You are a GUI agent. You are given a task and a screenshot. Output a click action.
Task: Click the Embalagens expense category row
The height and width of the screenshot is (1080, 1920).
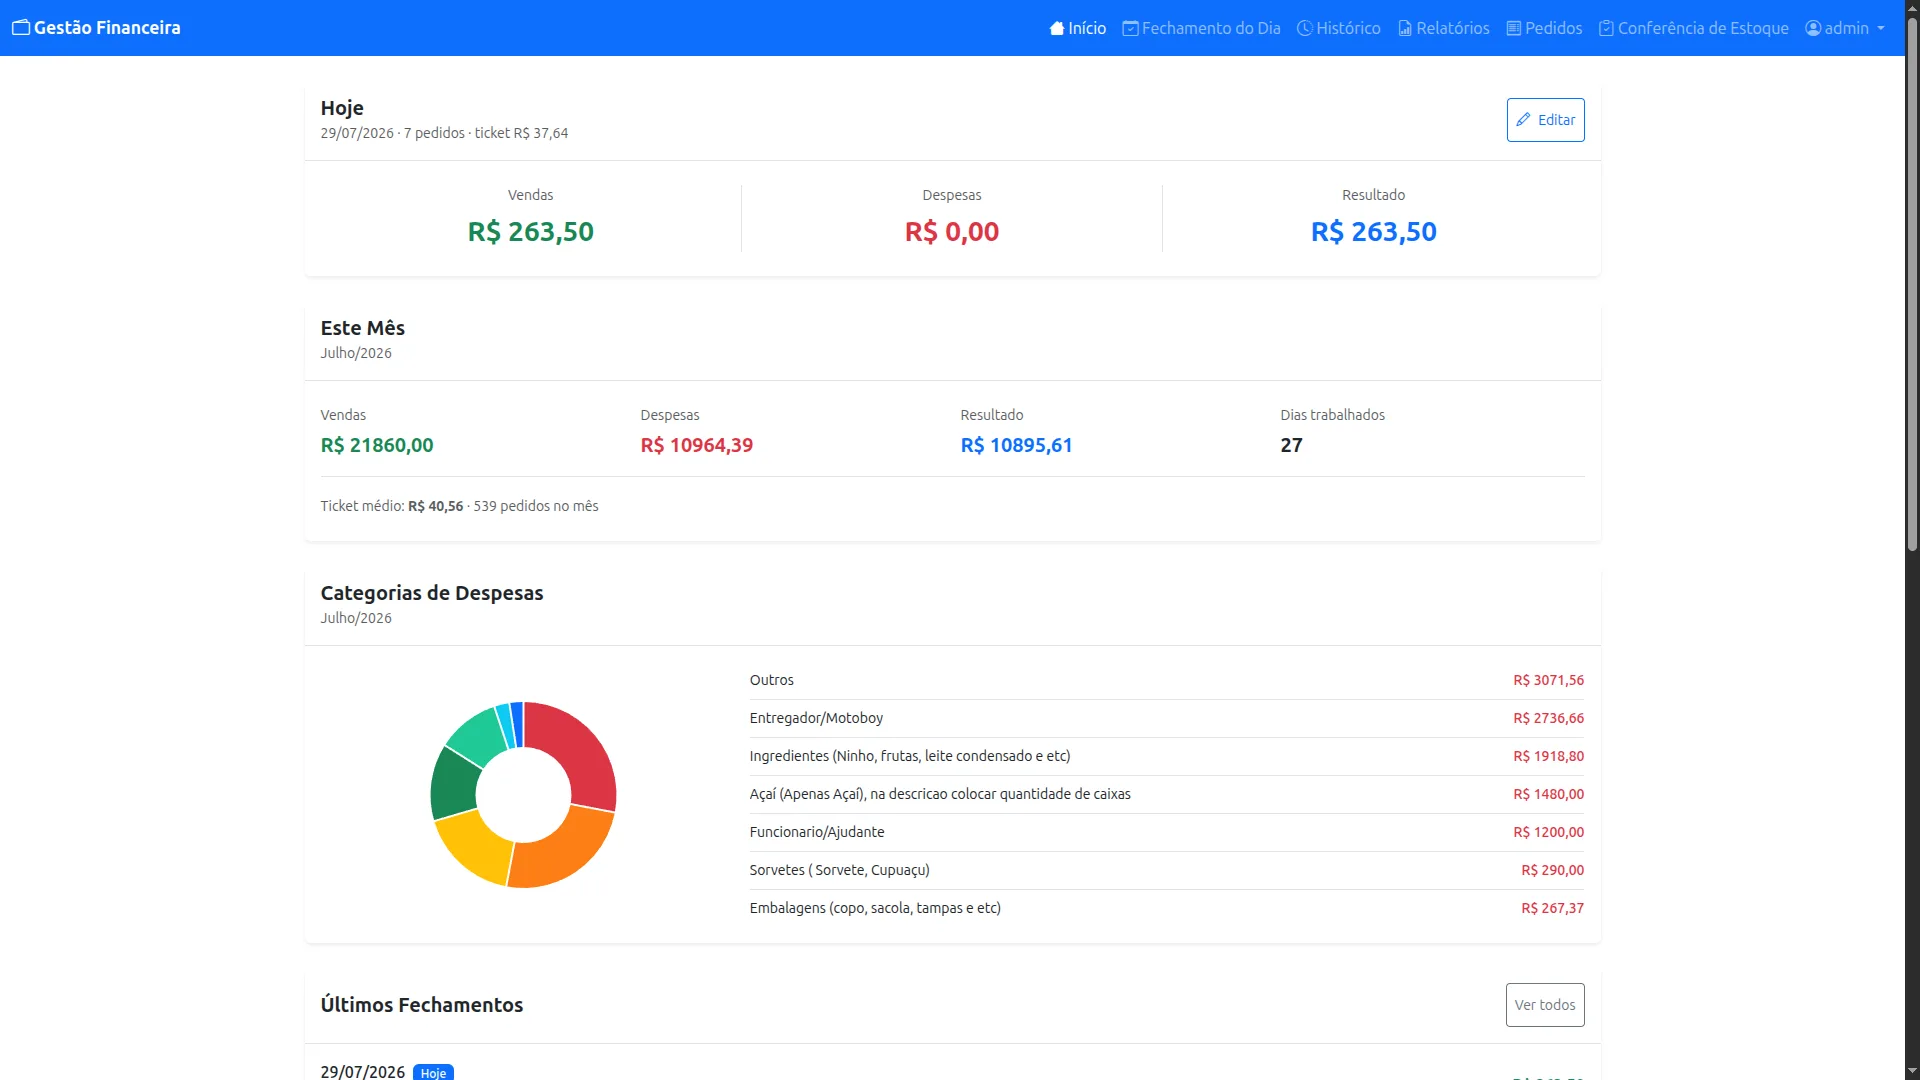(1166, 908)
